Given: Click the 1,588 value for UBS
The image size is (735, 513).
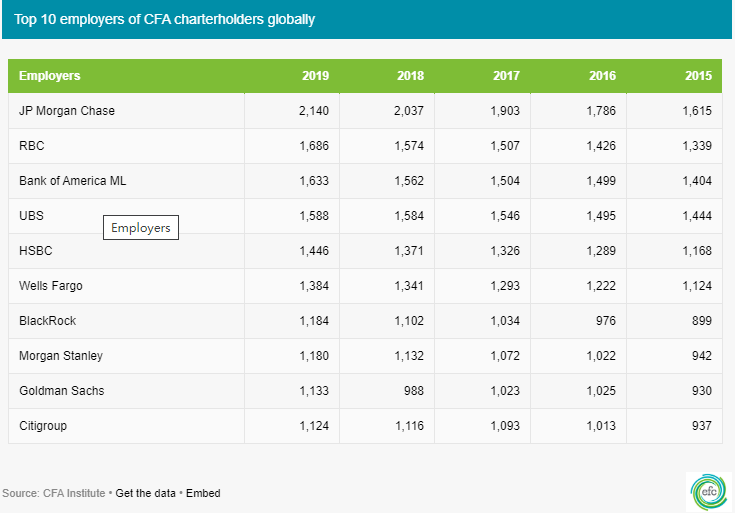Looking at the screenshot, I should click(x=314, y=216).
